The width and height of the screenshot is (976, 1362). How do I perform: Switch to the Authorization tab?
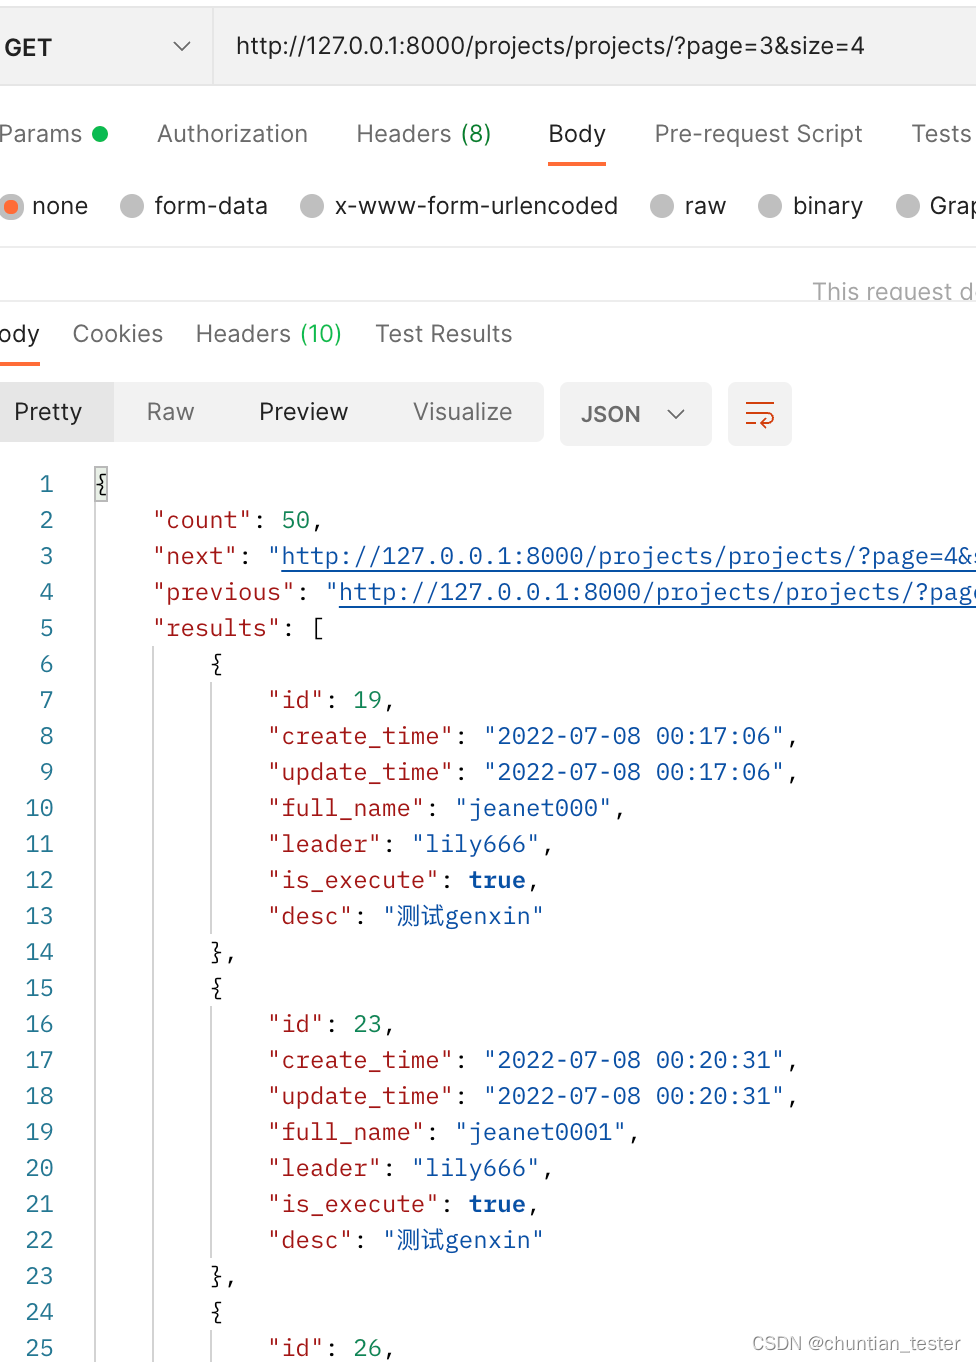232,133
